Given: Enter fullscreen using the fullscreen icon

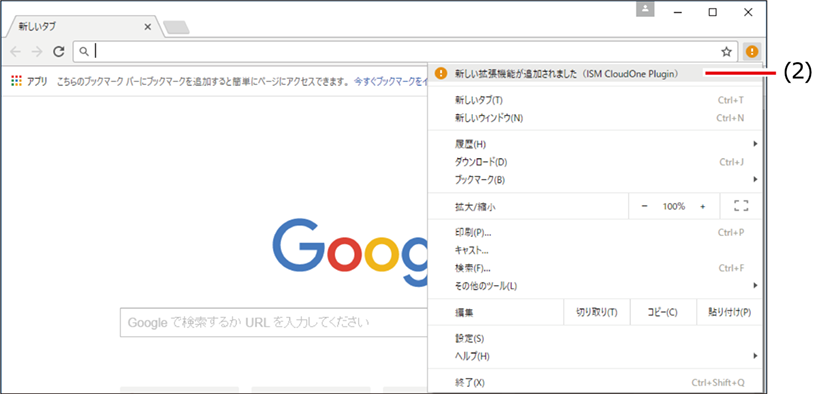Looking at the screenshot, I should (741, 206).
